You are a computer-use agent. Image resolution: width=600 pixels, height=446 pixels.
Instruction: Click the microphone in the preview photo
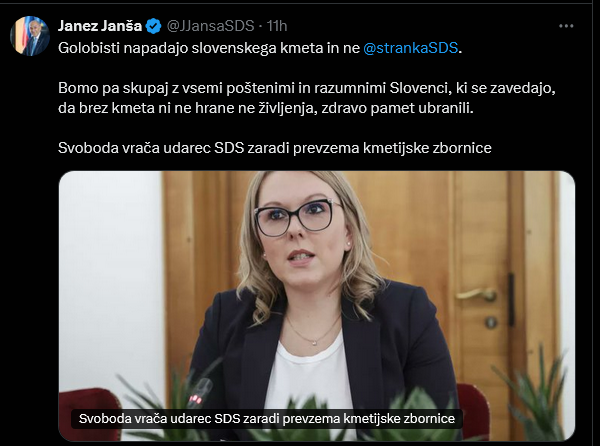pos(199,393)
